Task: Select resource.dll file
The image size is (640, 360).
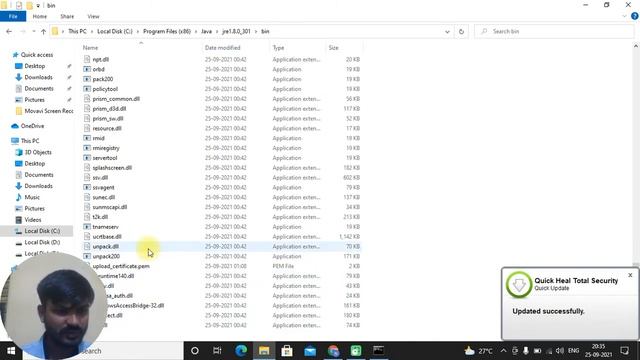Action: tap(107, 128)
